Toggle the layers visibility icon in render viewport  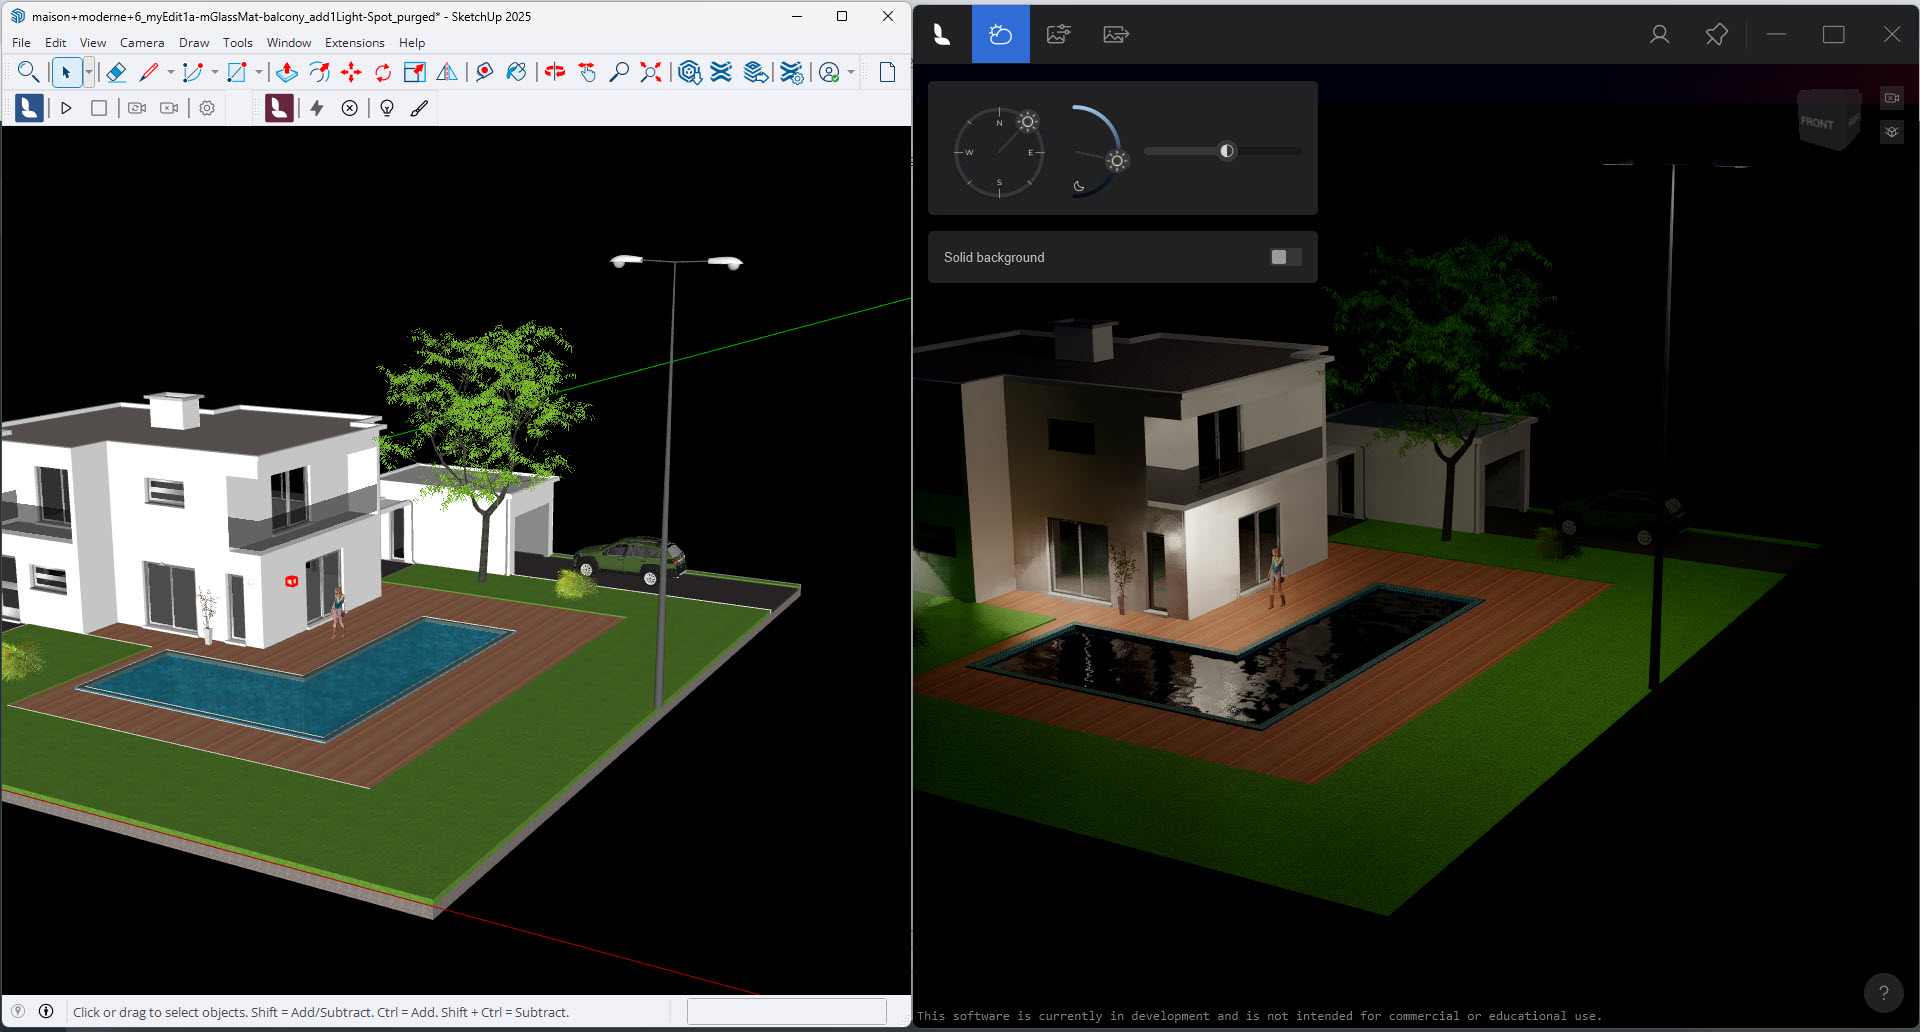pyautogui.click(x=1893, y=131)
